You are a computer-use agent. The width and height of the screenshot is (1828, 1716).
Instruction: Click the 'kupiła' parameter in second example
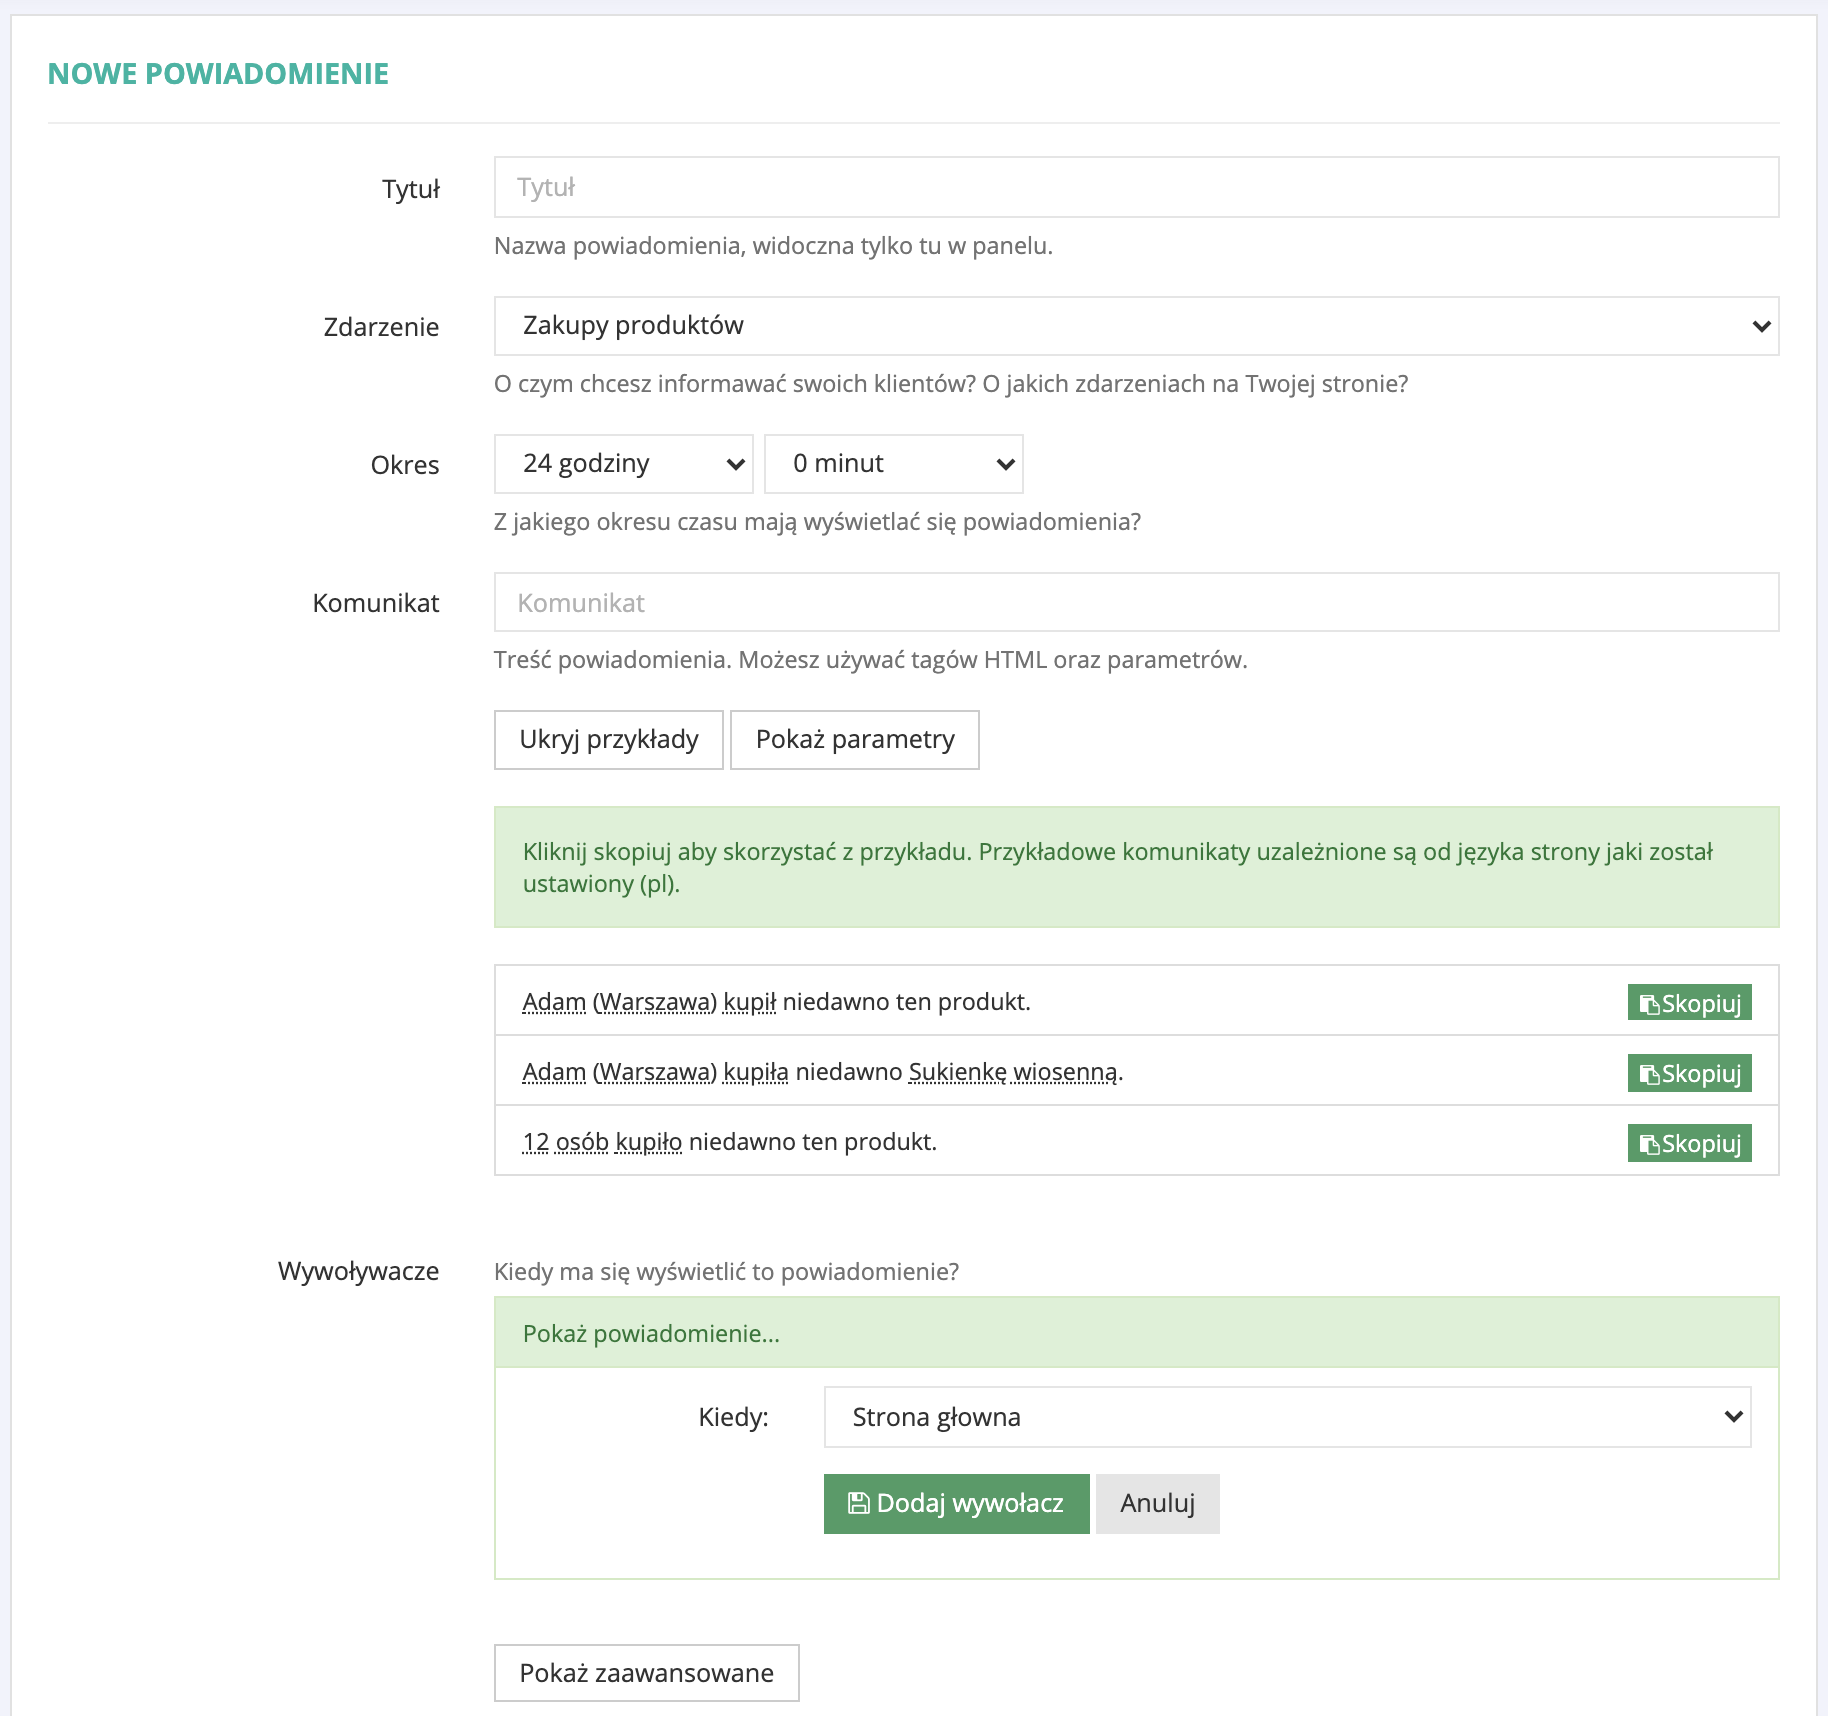coord(756,1072)
